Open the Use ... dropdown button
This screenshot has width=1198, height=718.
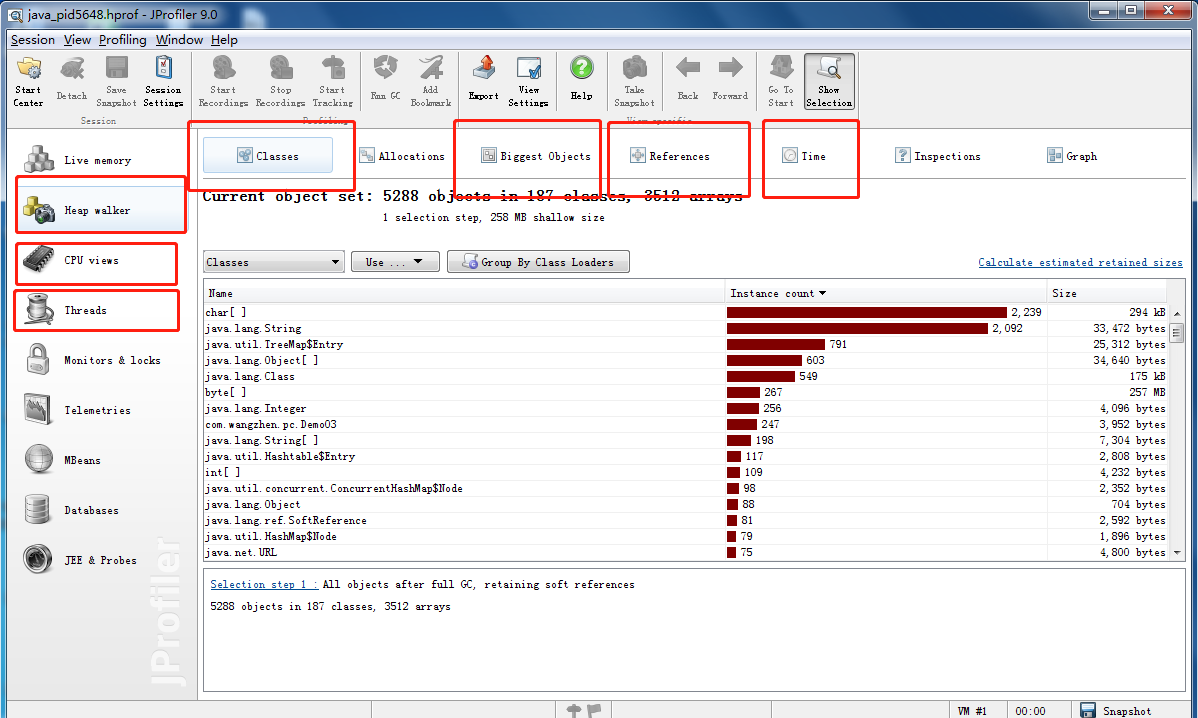point(395,262)
